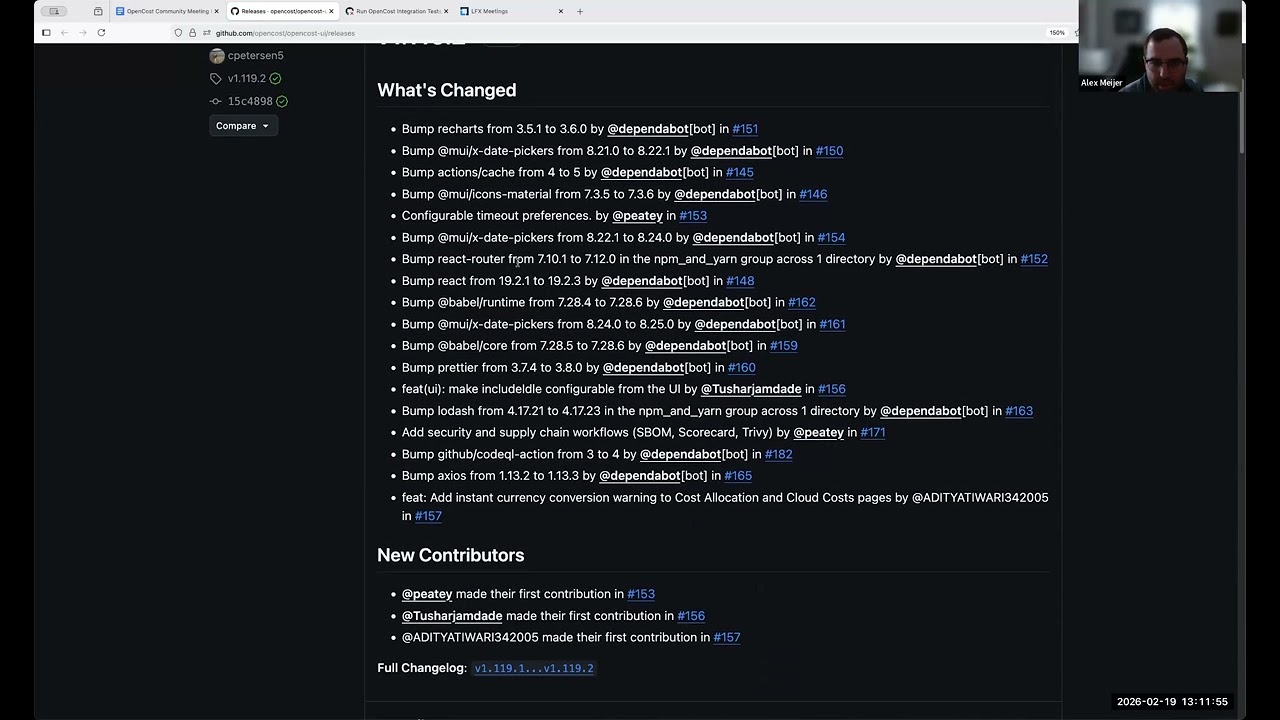Open pull request #165 link
The image size is (1280, 720).
coord(738,476)
